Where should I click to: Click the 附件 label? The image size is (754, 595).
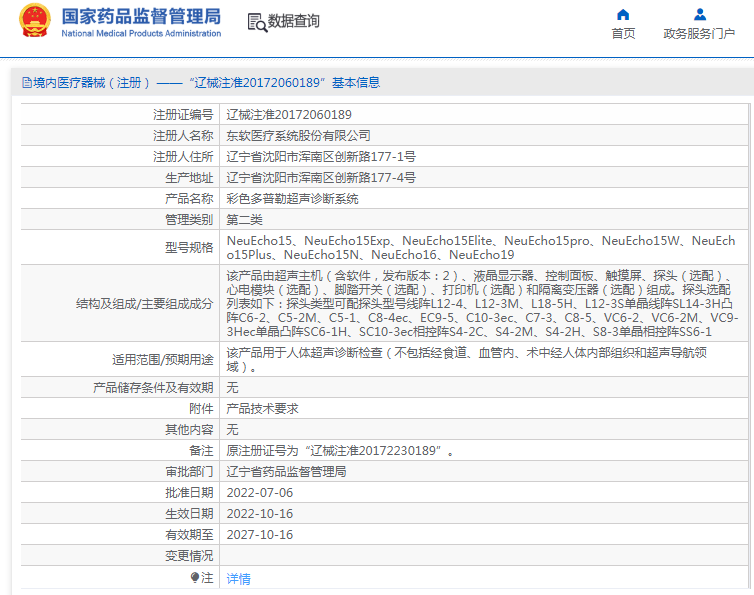201,408
